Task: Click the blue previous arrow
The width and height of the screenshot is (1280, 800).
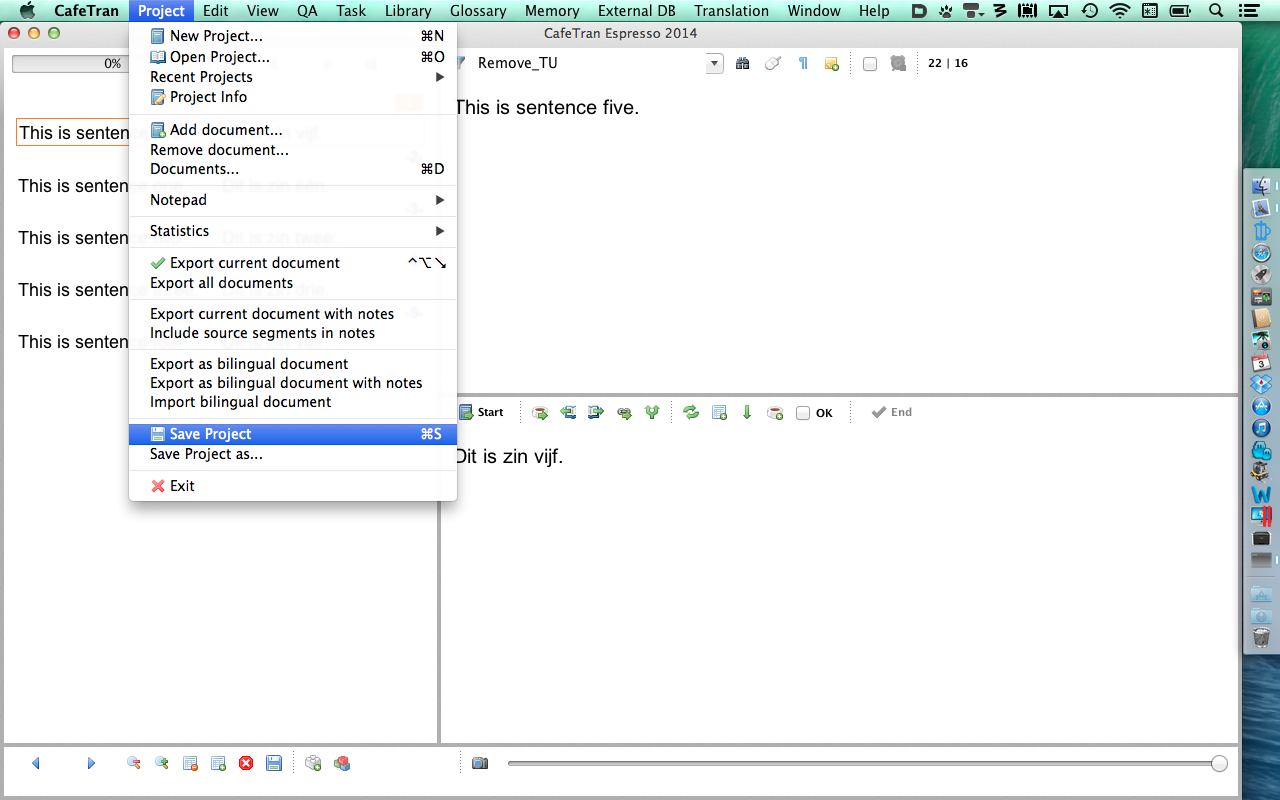Action: point(36,763)
